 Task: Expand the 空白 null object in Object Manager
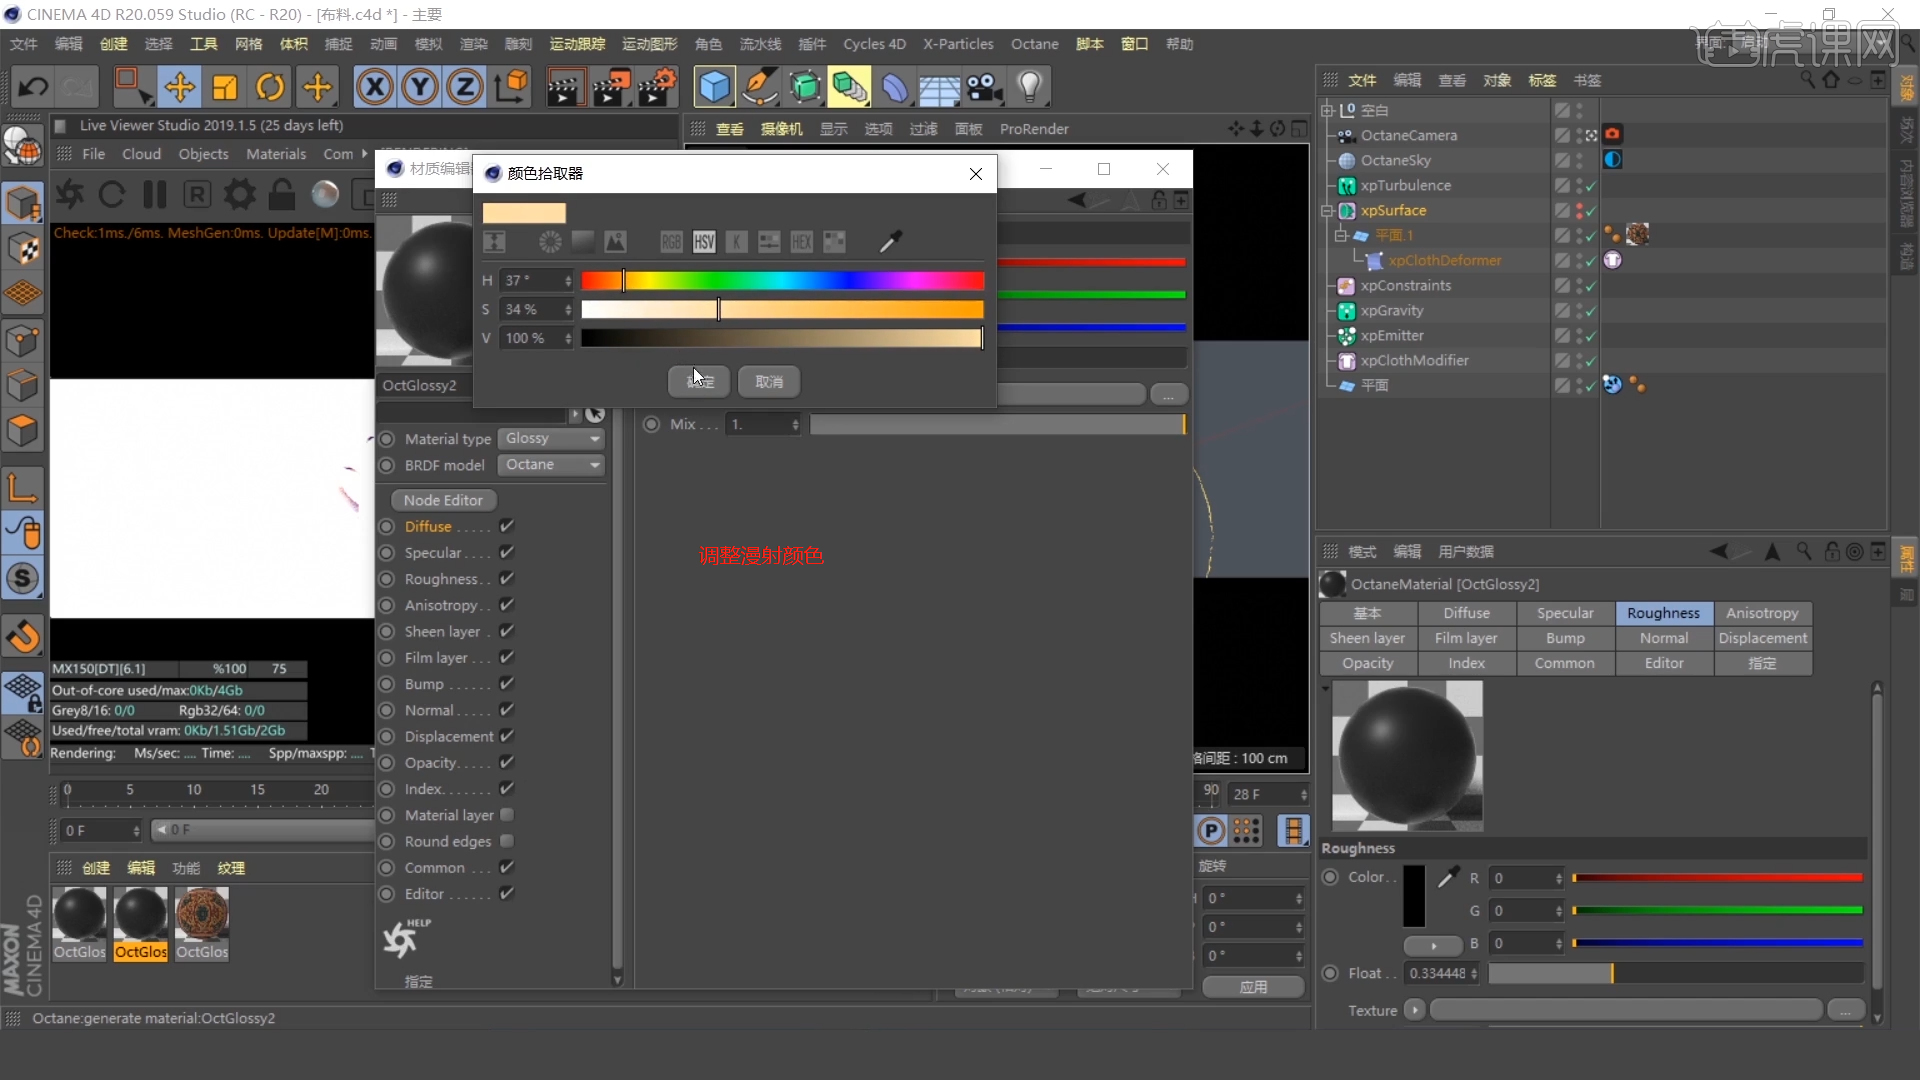(1326, 110)
